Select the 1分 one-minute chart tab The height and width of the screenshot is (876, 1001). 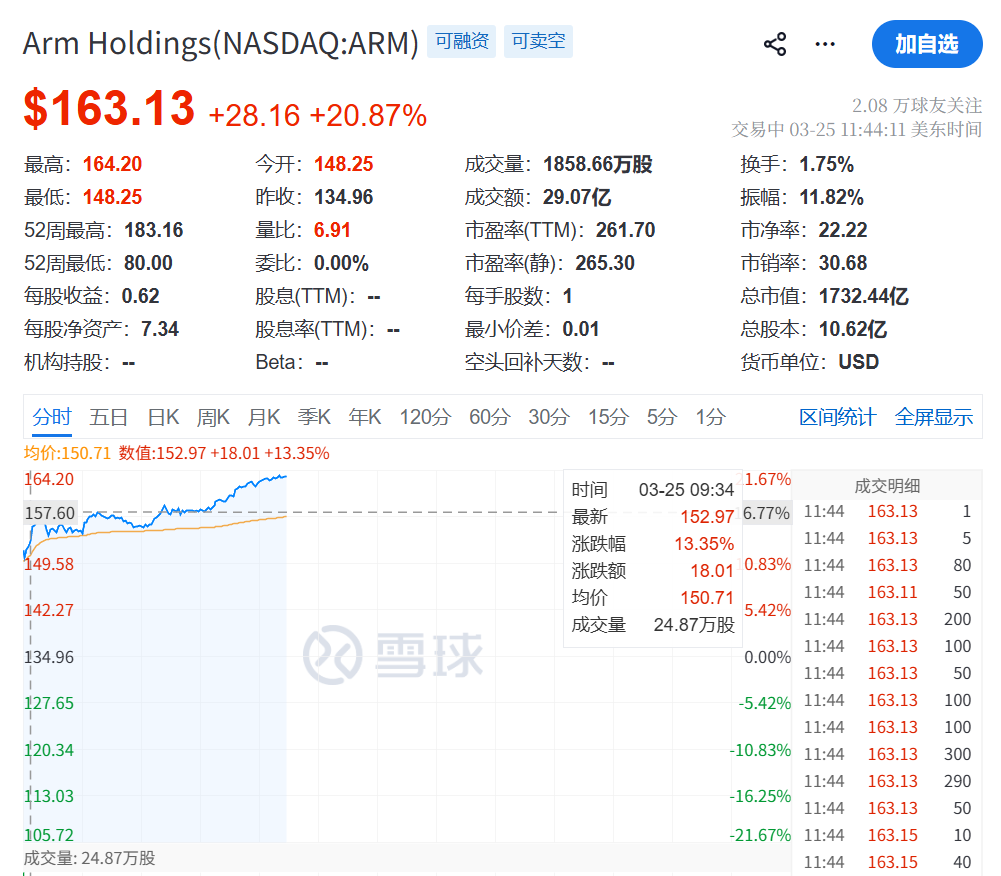[x=710, y=417]
